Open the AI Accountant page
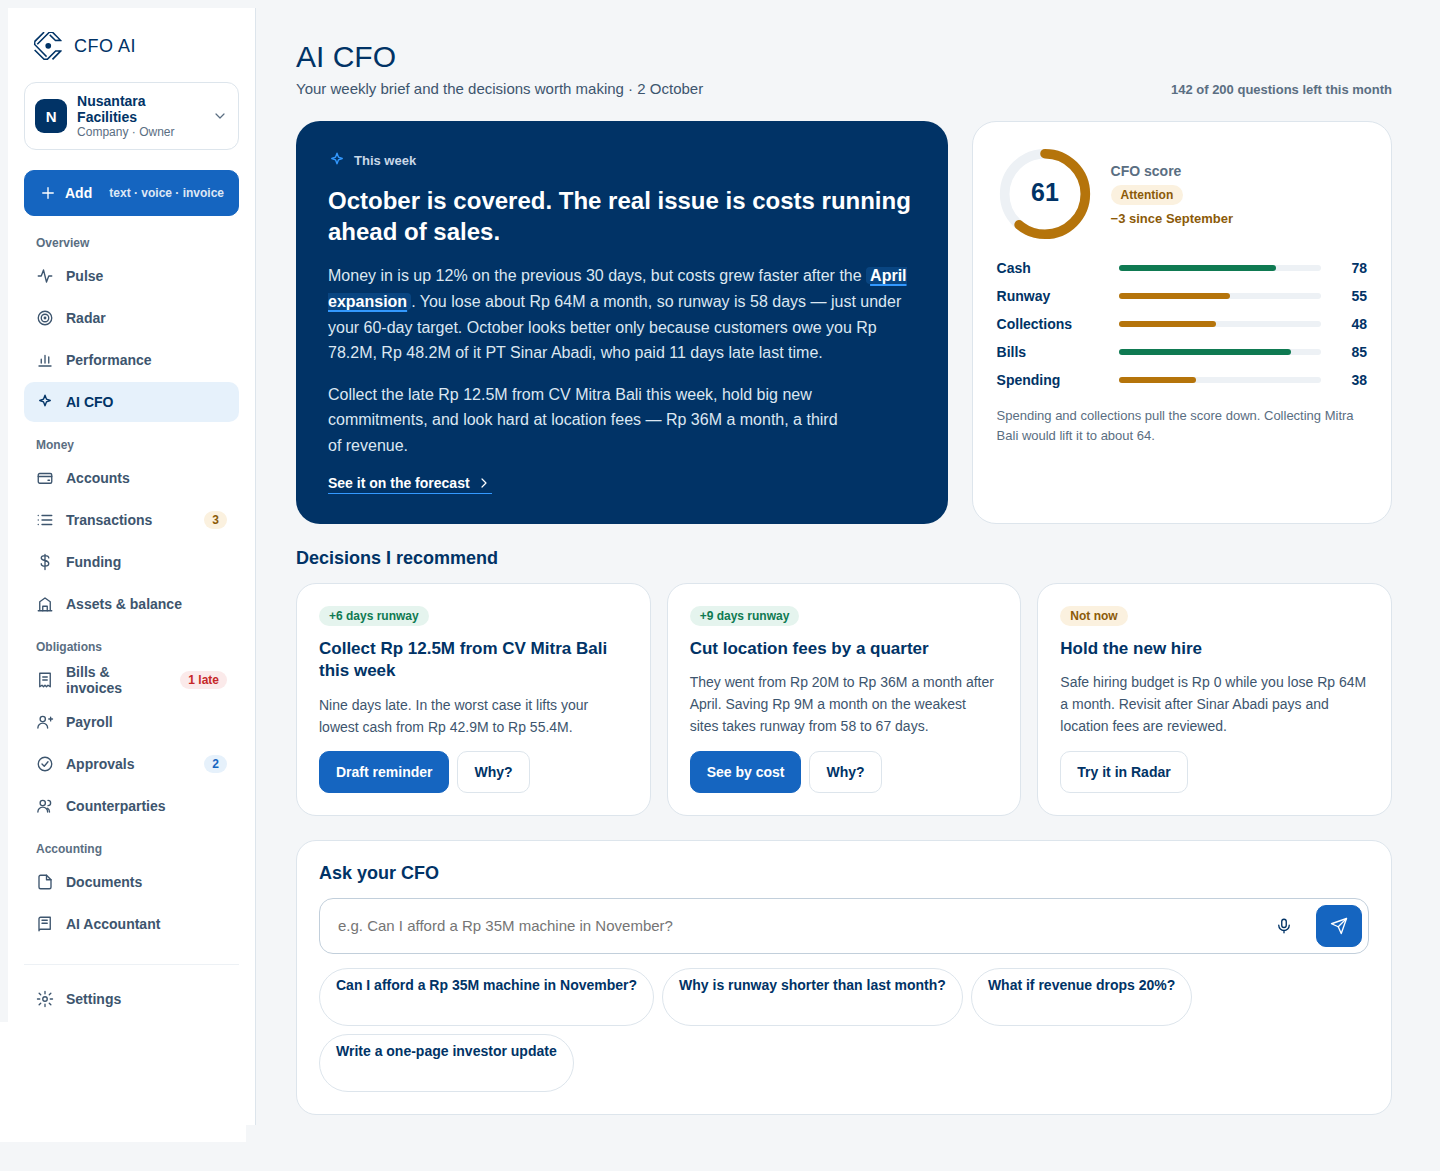 (131, 924)
